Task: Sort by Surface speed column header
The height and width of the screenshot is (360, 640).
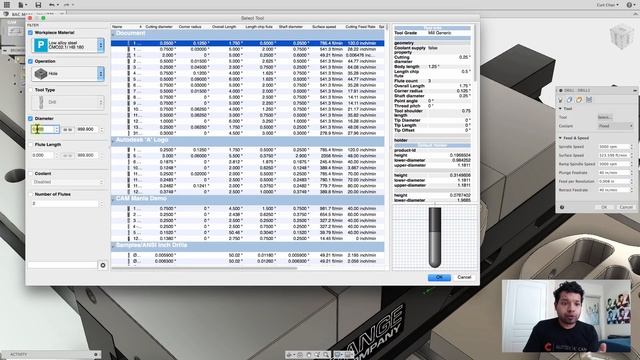Action: pyautogui.click(x=324, y=27)
